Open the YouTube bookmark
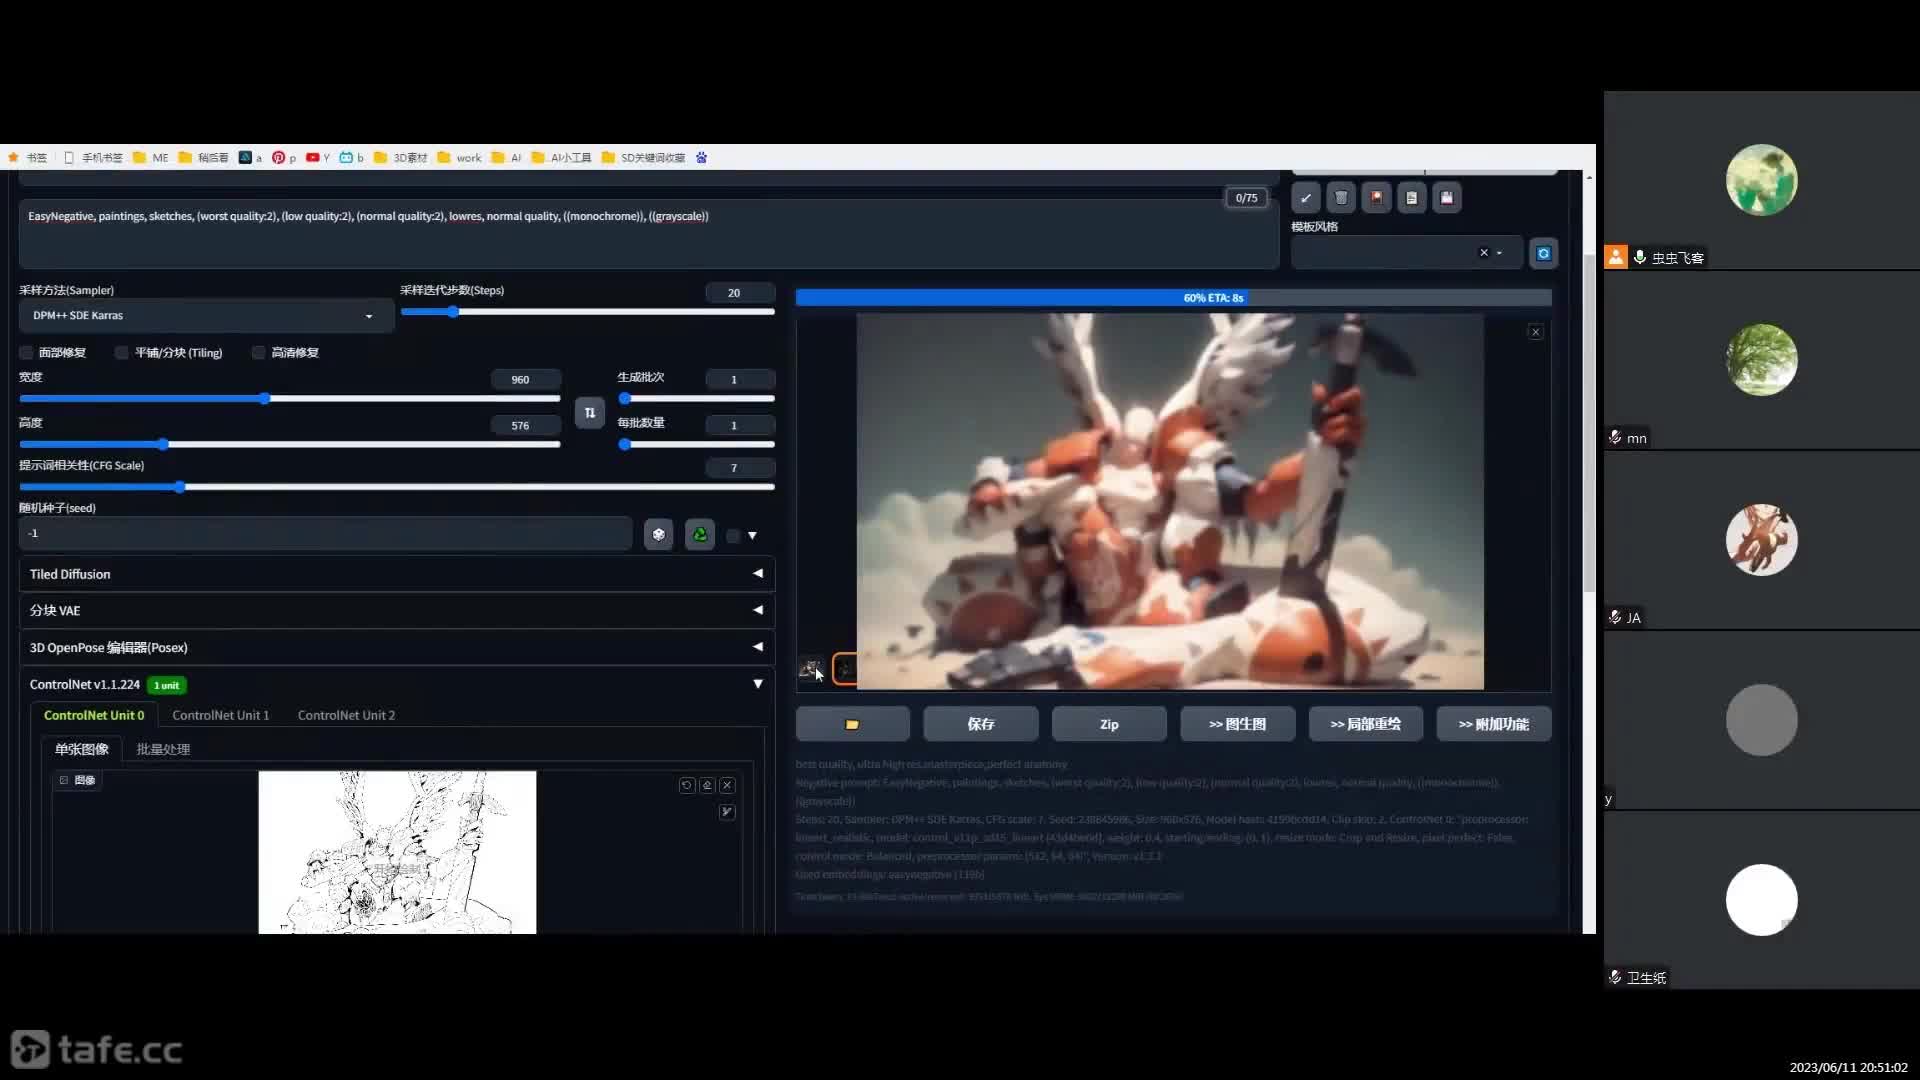 pos(318,158)
